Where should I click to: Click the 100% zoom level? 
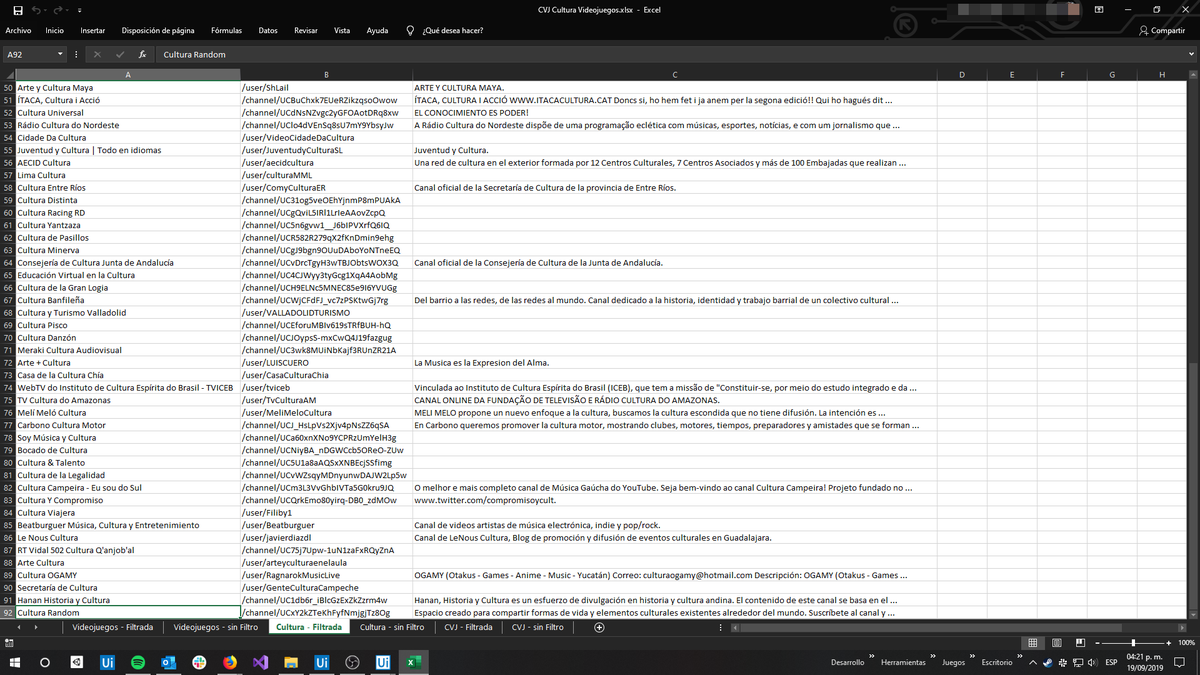click(x=1186, y=642)
